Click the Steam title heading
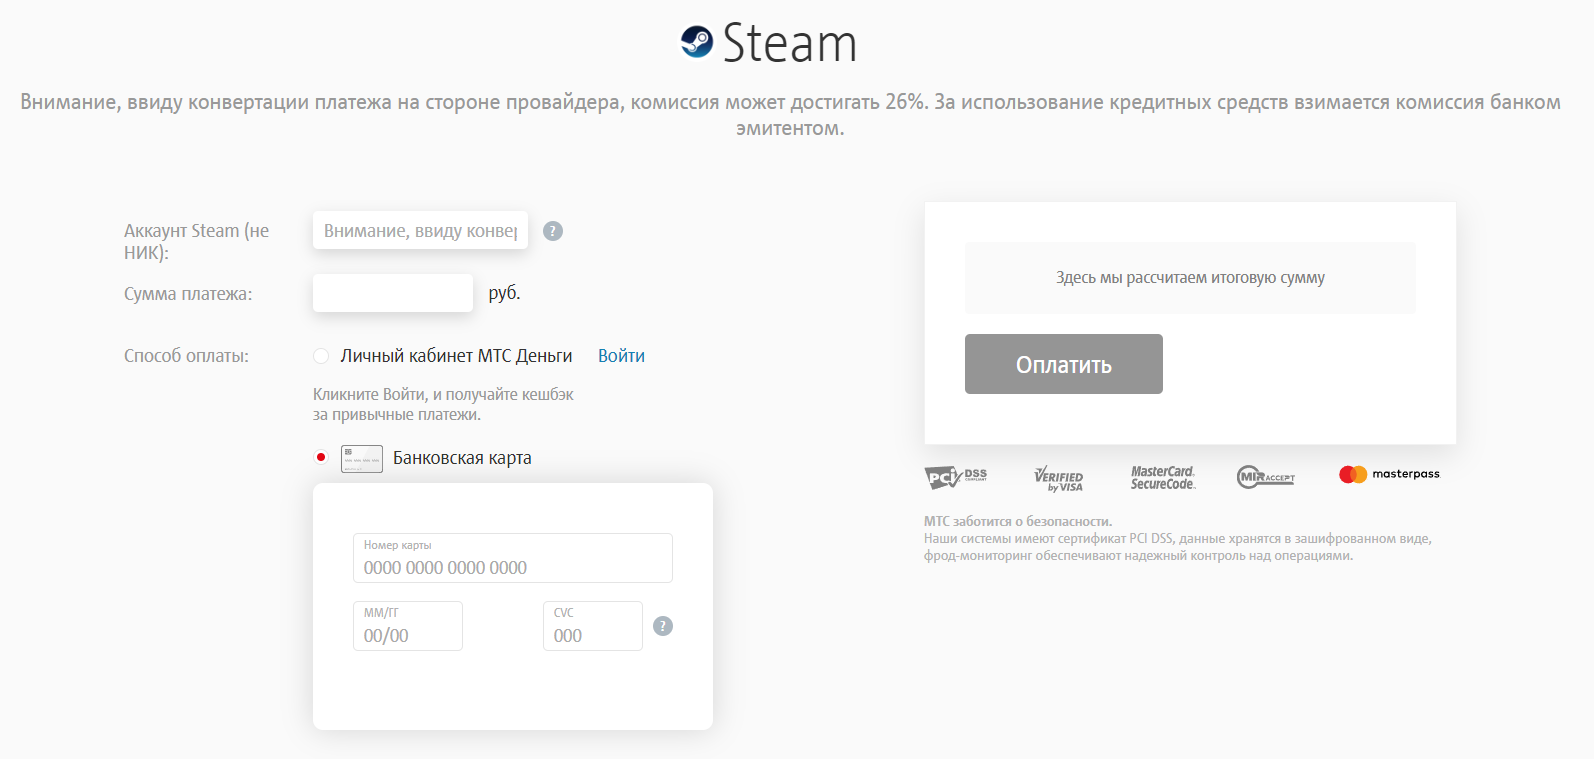This screenshot has width=1594, height=759. point(790,44)
